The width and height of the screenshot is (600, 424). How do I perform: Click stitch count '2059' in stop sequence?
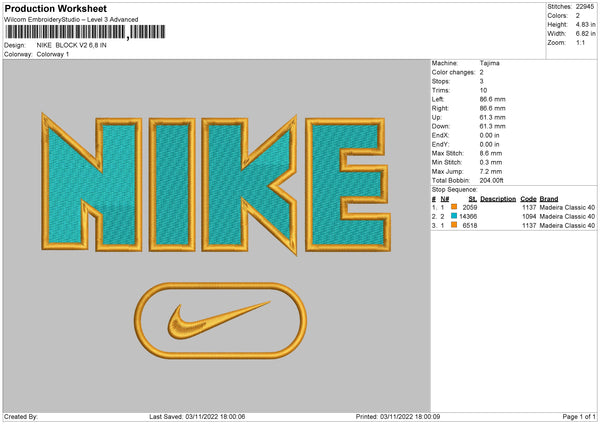470,207
